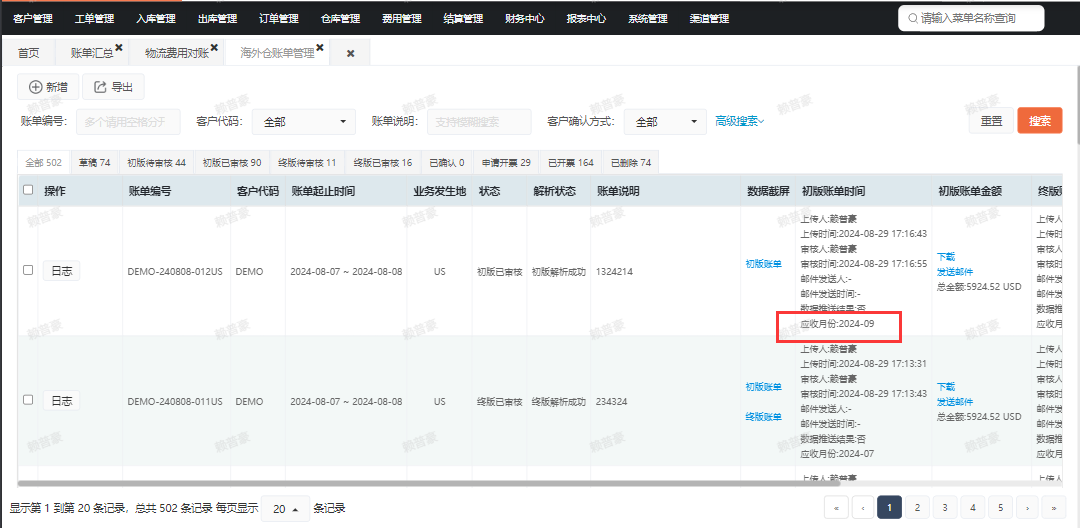Check the row DEMO-240808-011US checkbox
This screenshot has height=528, width=1080.
point(28,400)
